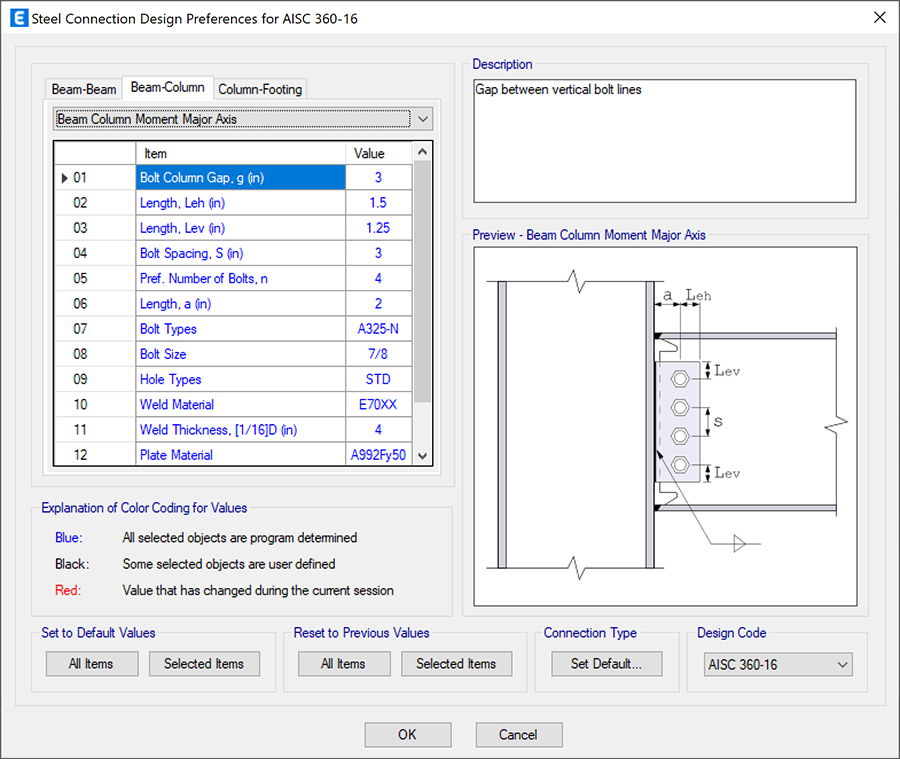
Task: Switch to the Column-Footing tab
Action: [260, 89]
